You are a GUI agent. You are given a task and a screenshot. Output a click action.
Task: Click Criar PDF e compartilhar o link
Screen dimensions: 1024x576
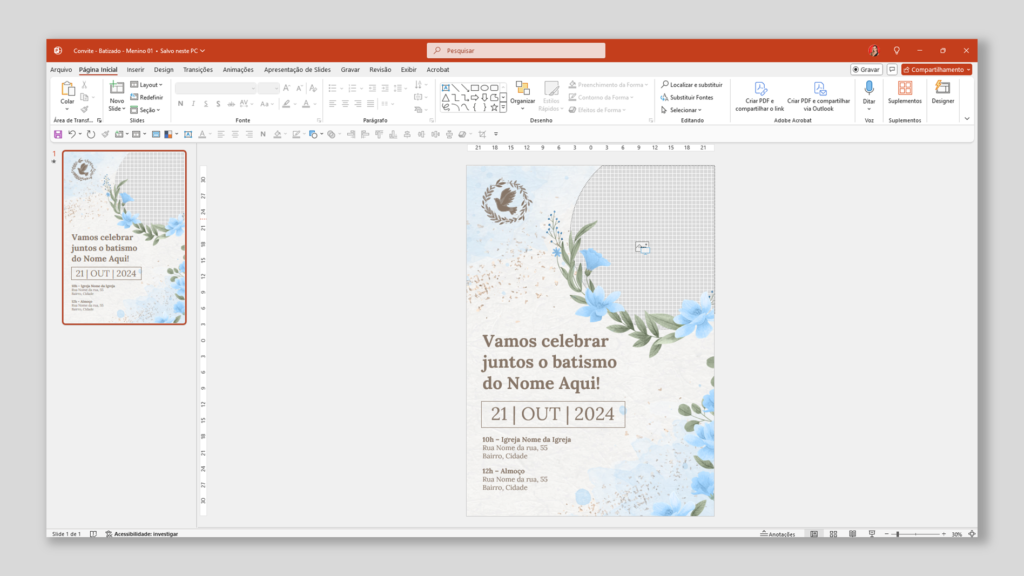point(760,97)
